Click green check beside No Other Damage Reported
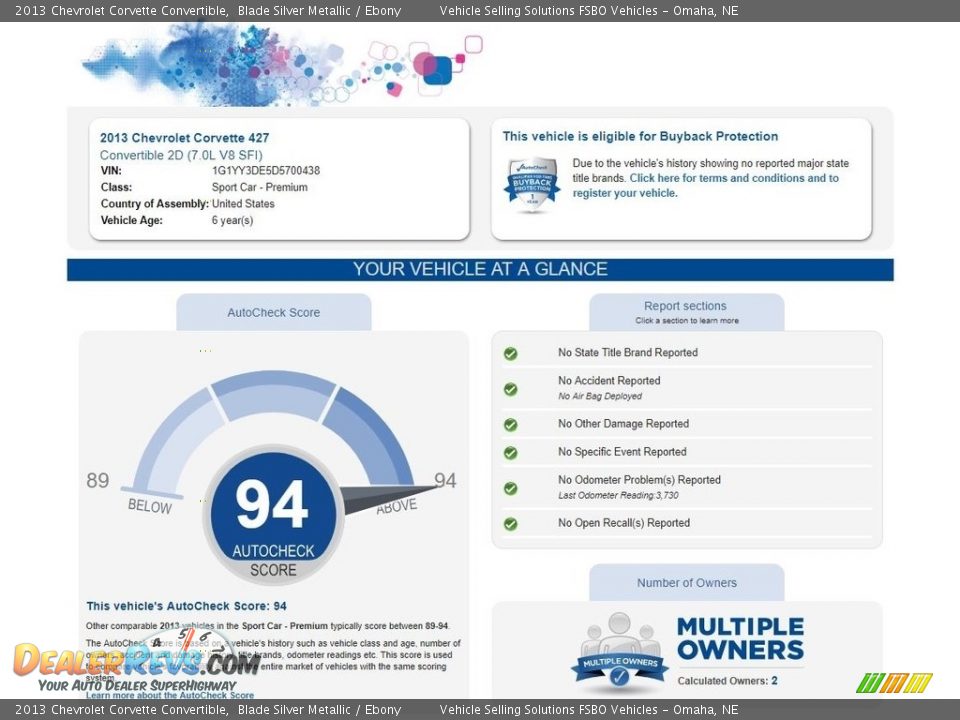Image resolution: width=960 pixels, height=720 pixels. (x=511, y=425)
